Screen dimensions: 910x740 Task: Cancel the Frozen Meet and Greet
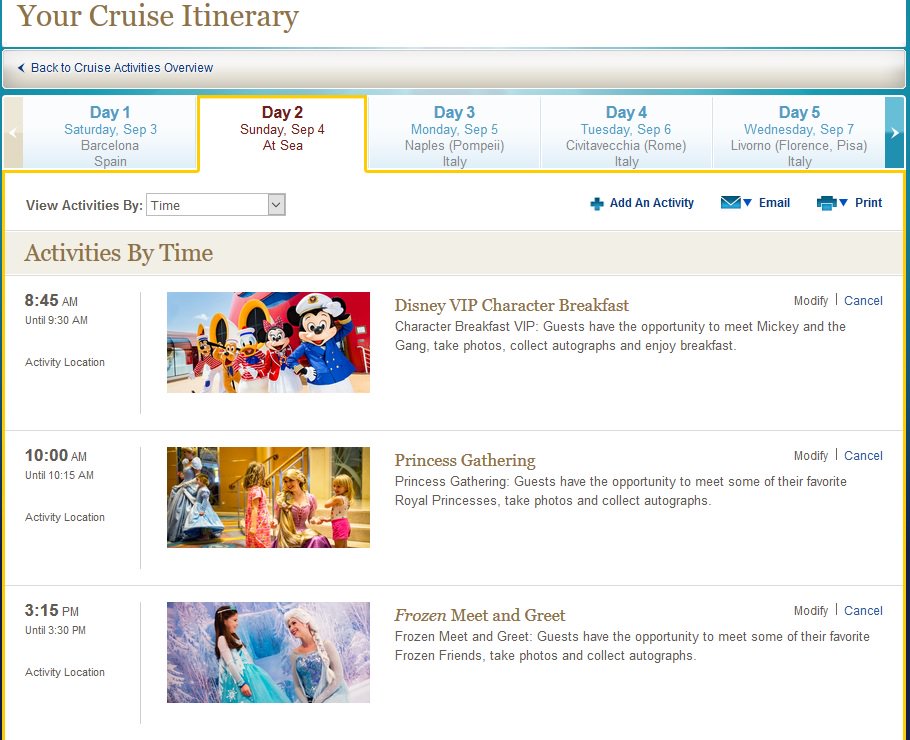pyautogui.click(x=863, y=611)
